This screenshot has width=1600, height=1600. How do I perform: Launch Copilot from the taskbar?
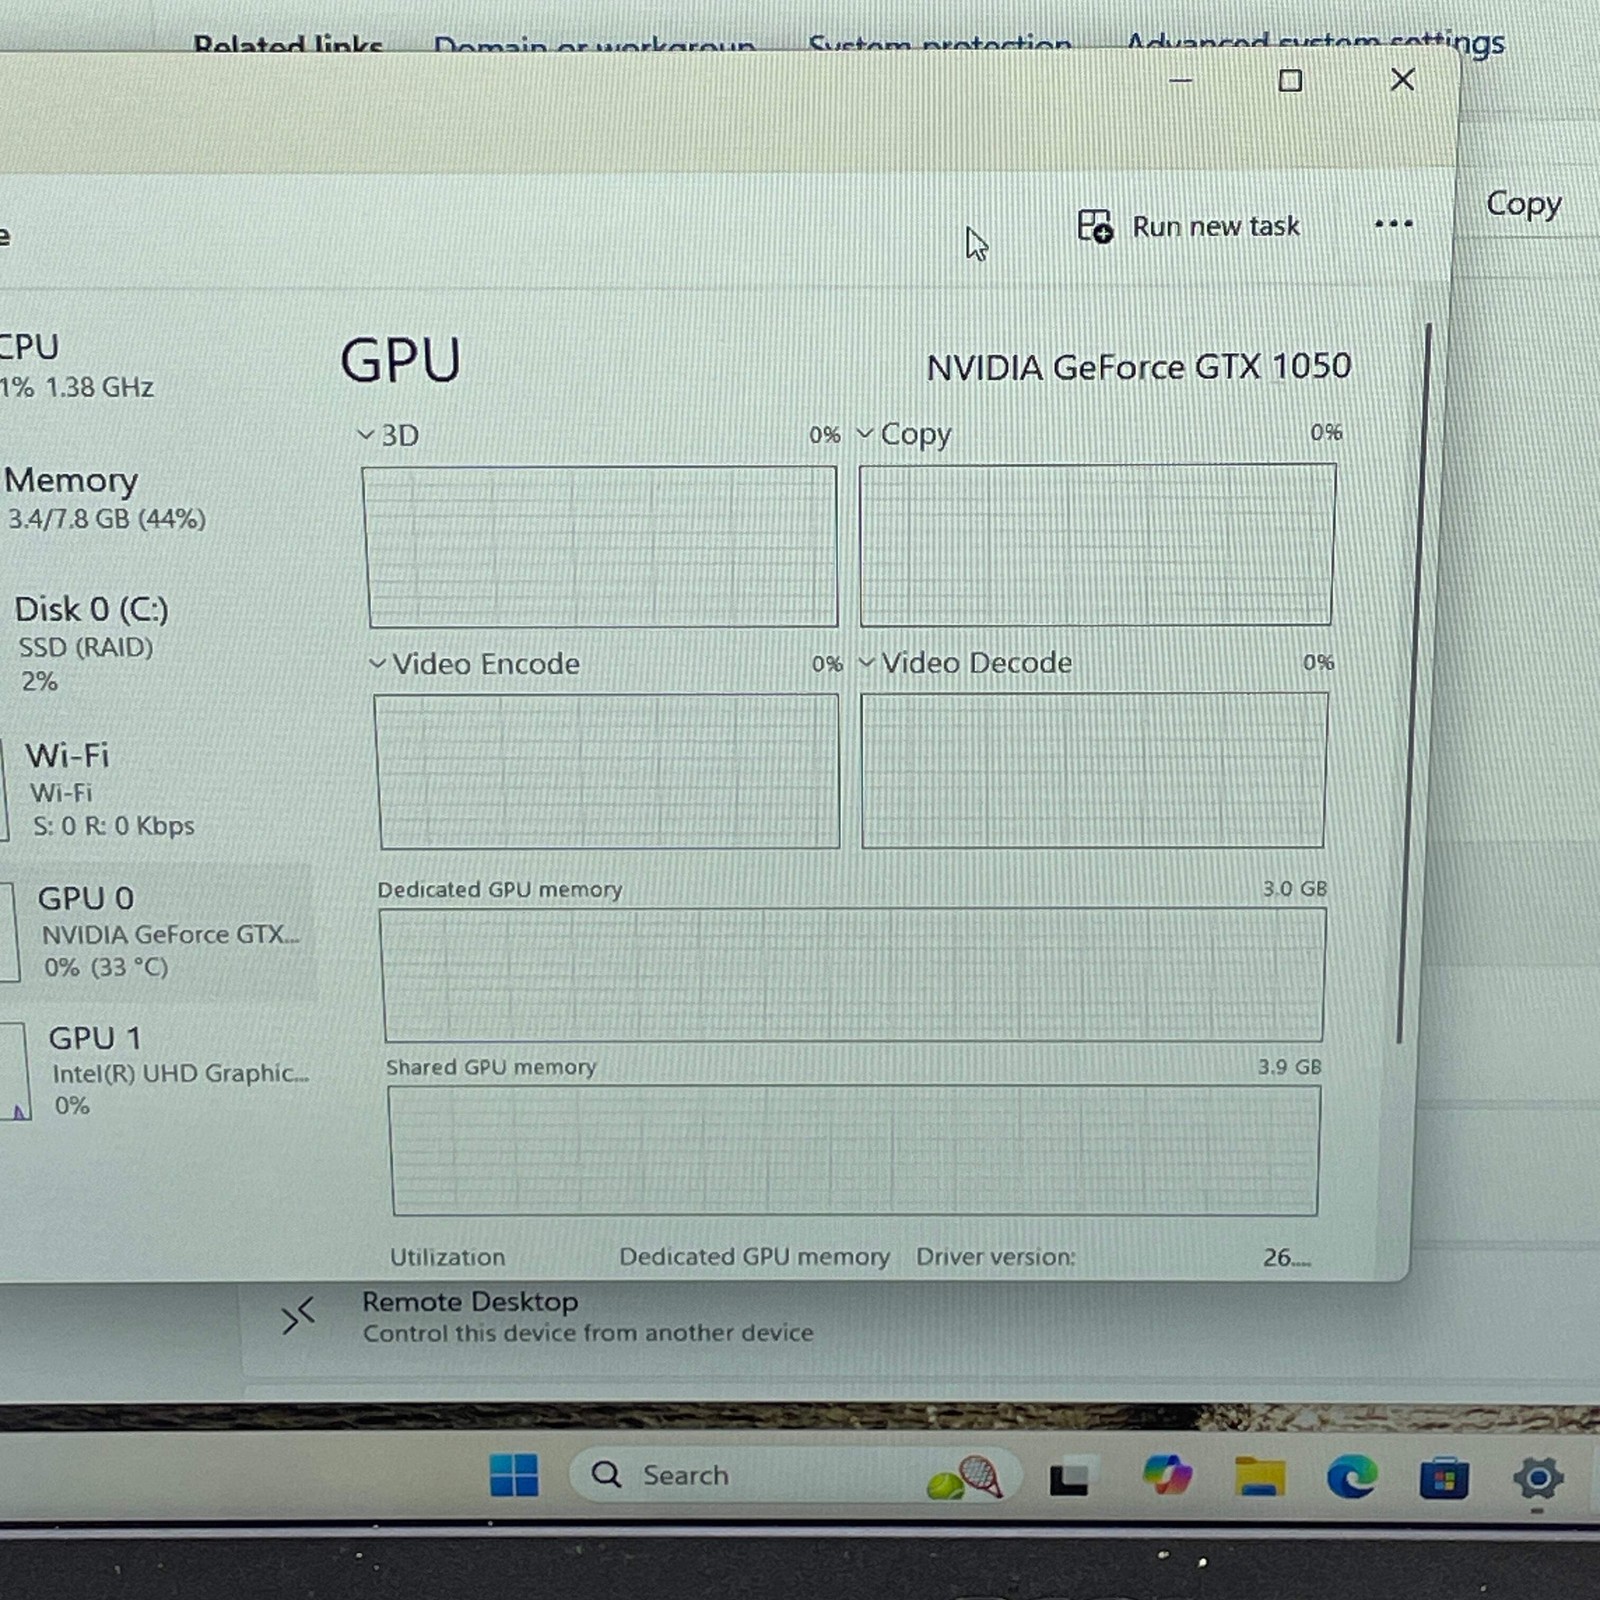point(1166,1475)
